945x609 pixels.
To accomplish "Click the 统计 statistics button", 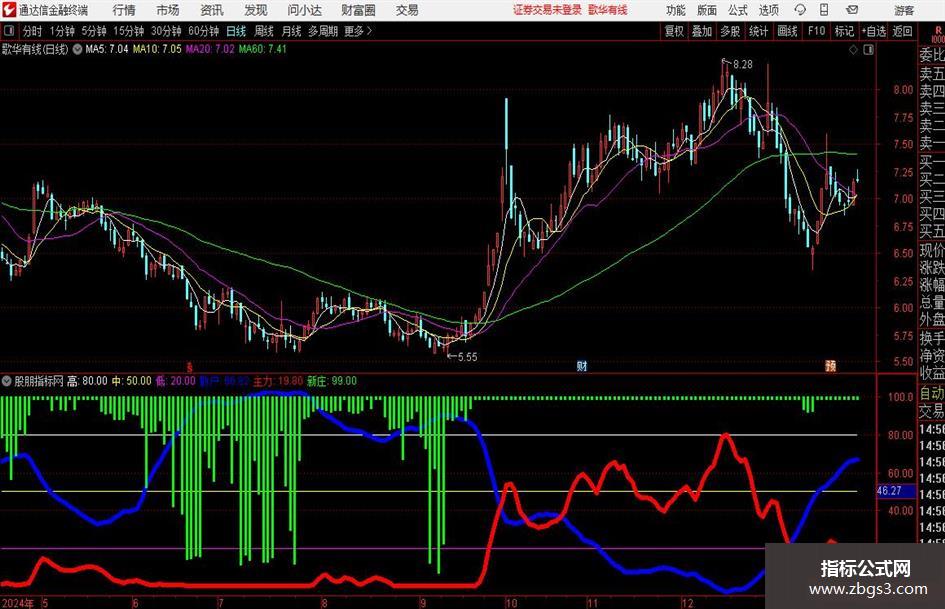I will pos(758,31).
